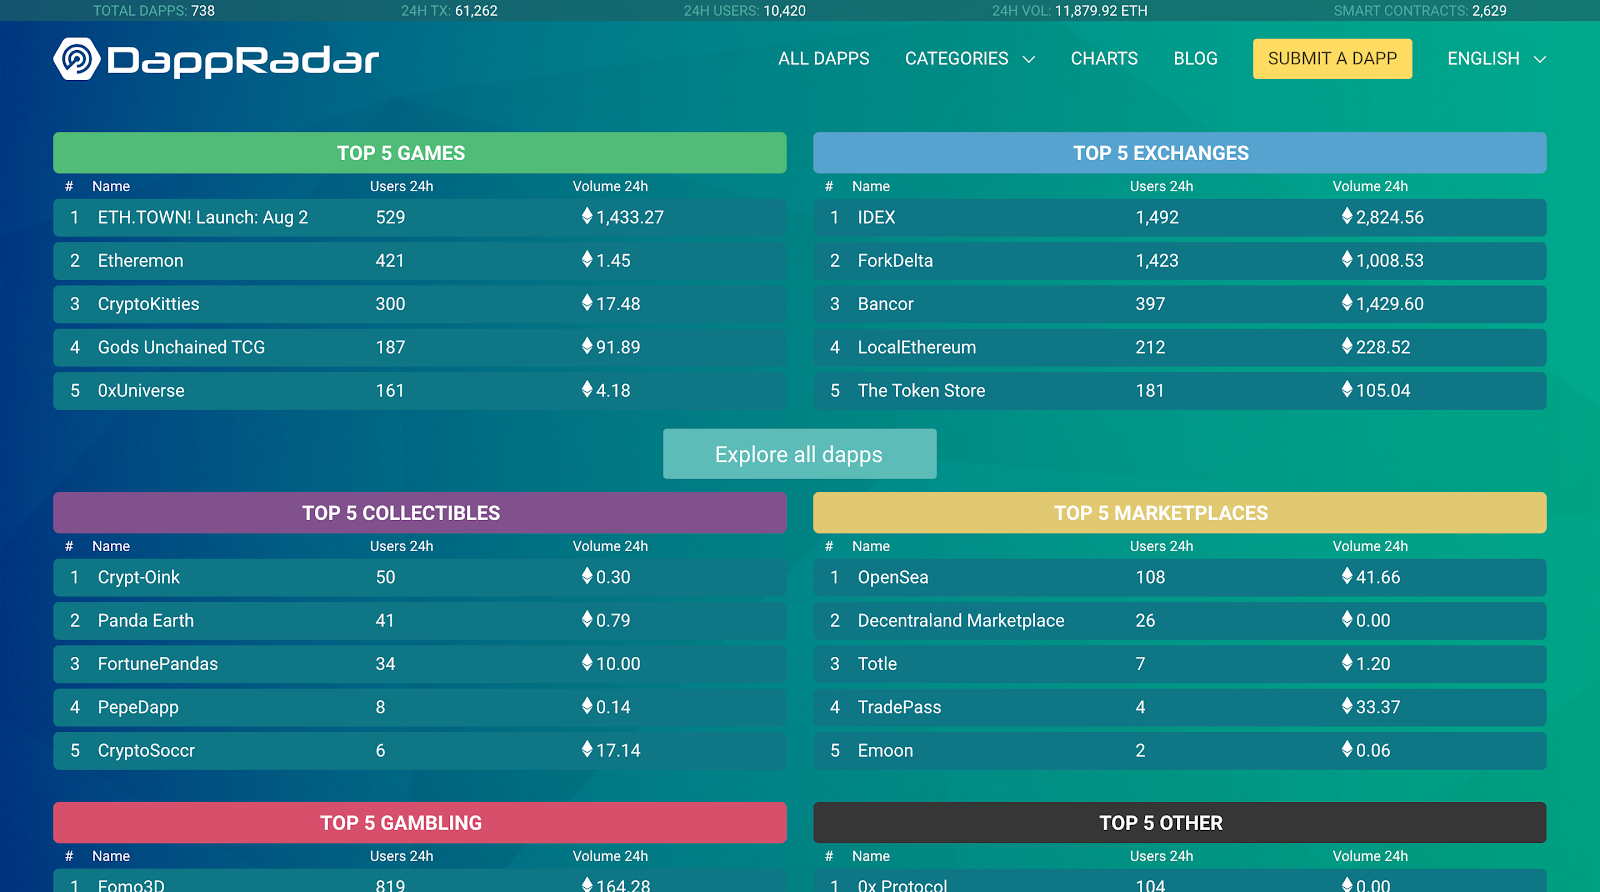Click the 24H VOL 11,879.92 ETH stat

click(x=1070, y=11)
